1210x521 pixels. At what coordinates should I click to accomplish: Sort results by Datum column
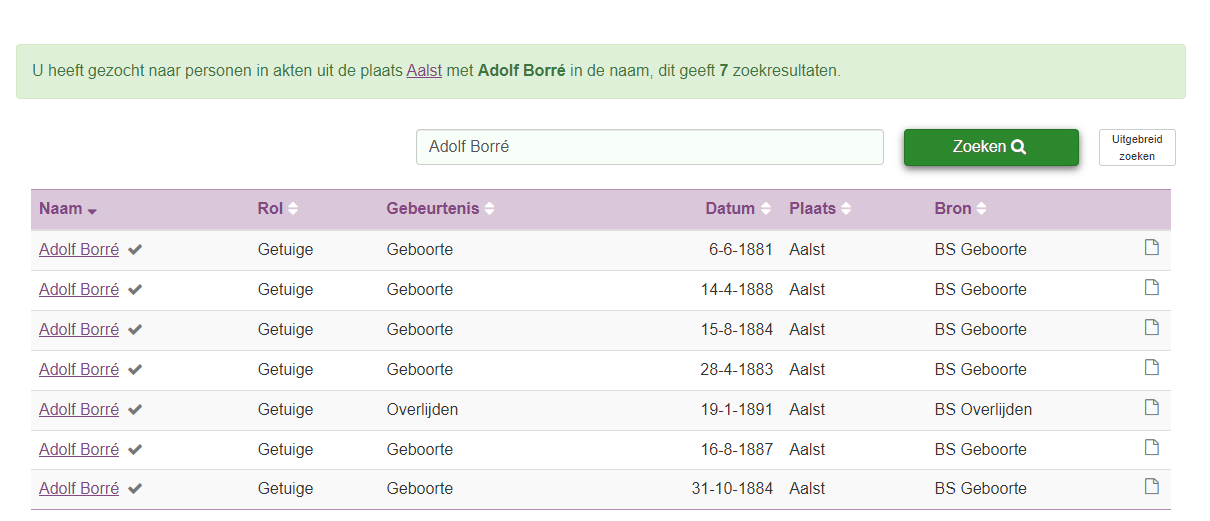coord(738,209)
